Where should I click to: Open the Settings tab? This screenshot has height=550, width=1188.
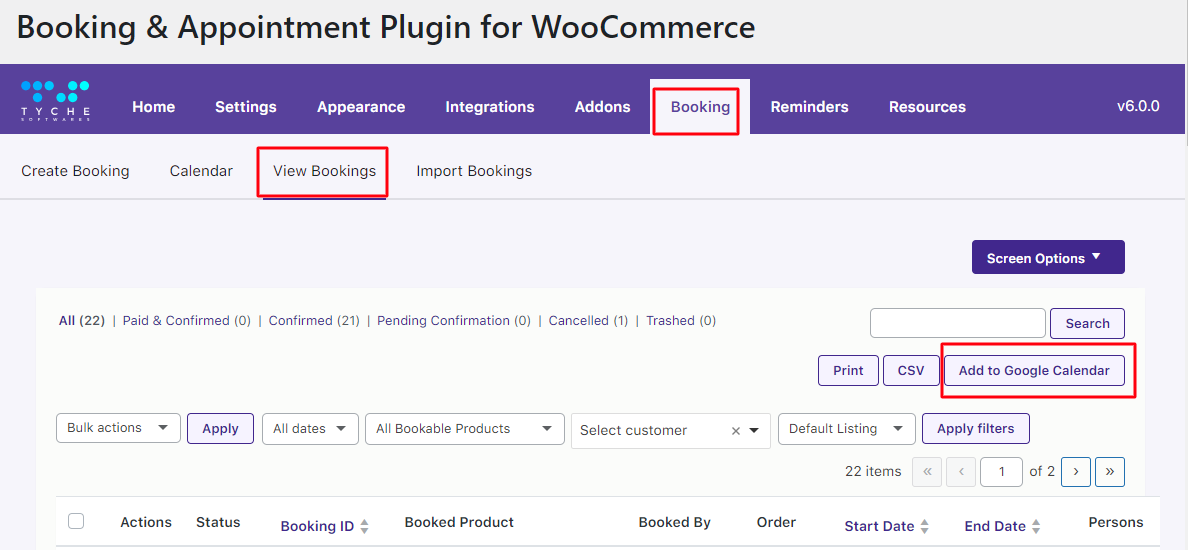245,107
